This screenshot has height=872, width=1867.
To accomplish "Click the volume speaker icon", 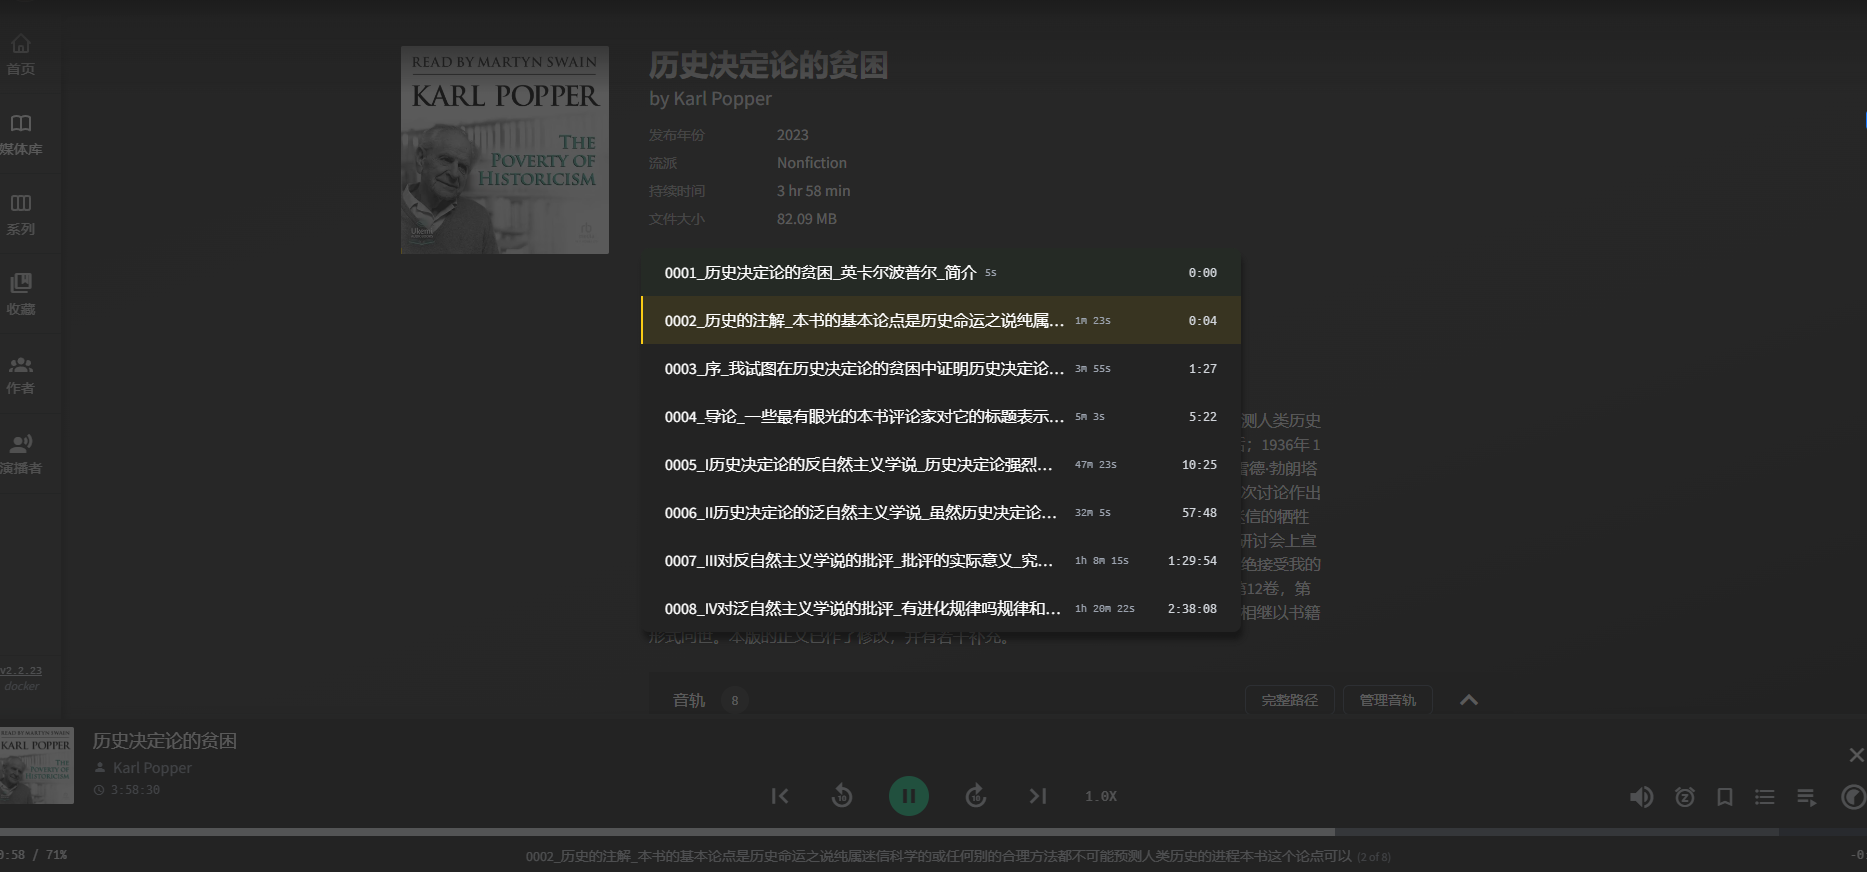I will coord(1641,797).
